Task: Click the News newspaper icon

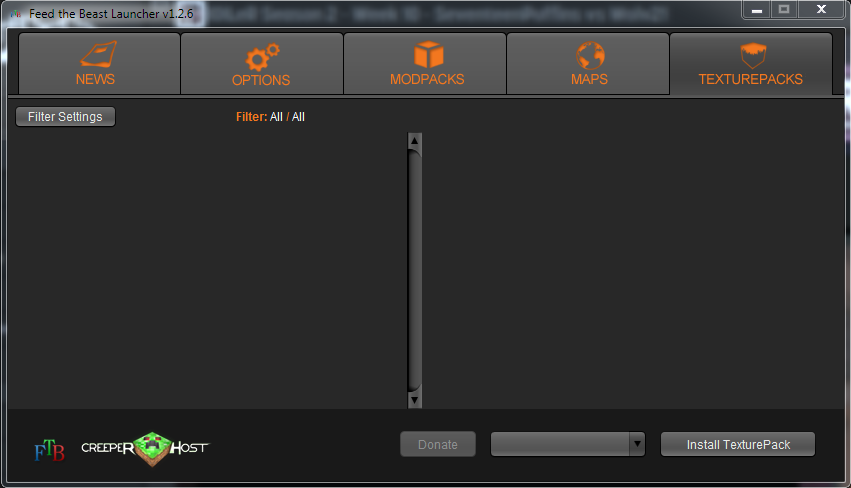Action: pos(98,54)
